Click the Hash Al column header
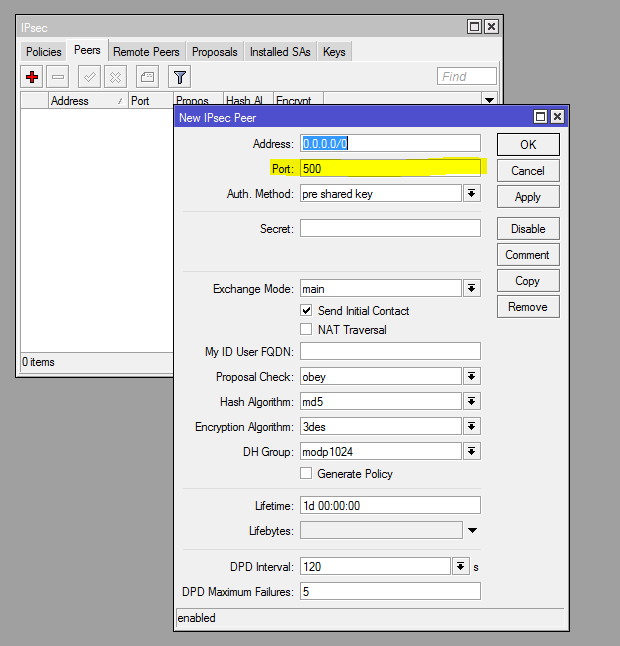The image size is (620, 646). click(248, 100)
